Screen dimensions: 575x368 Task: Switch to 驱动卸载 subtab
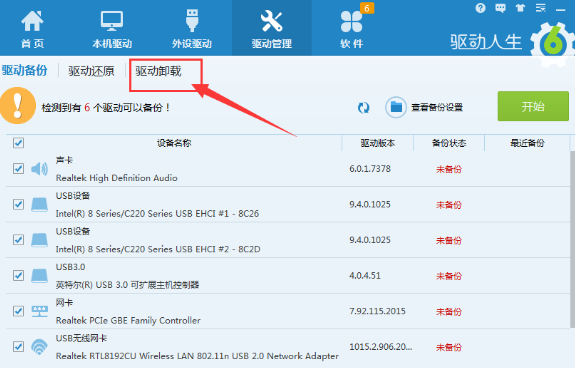coord(158,71)
